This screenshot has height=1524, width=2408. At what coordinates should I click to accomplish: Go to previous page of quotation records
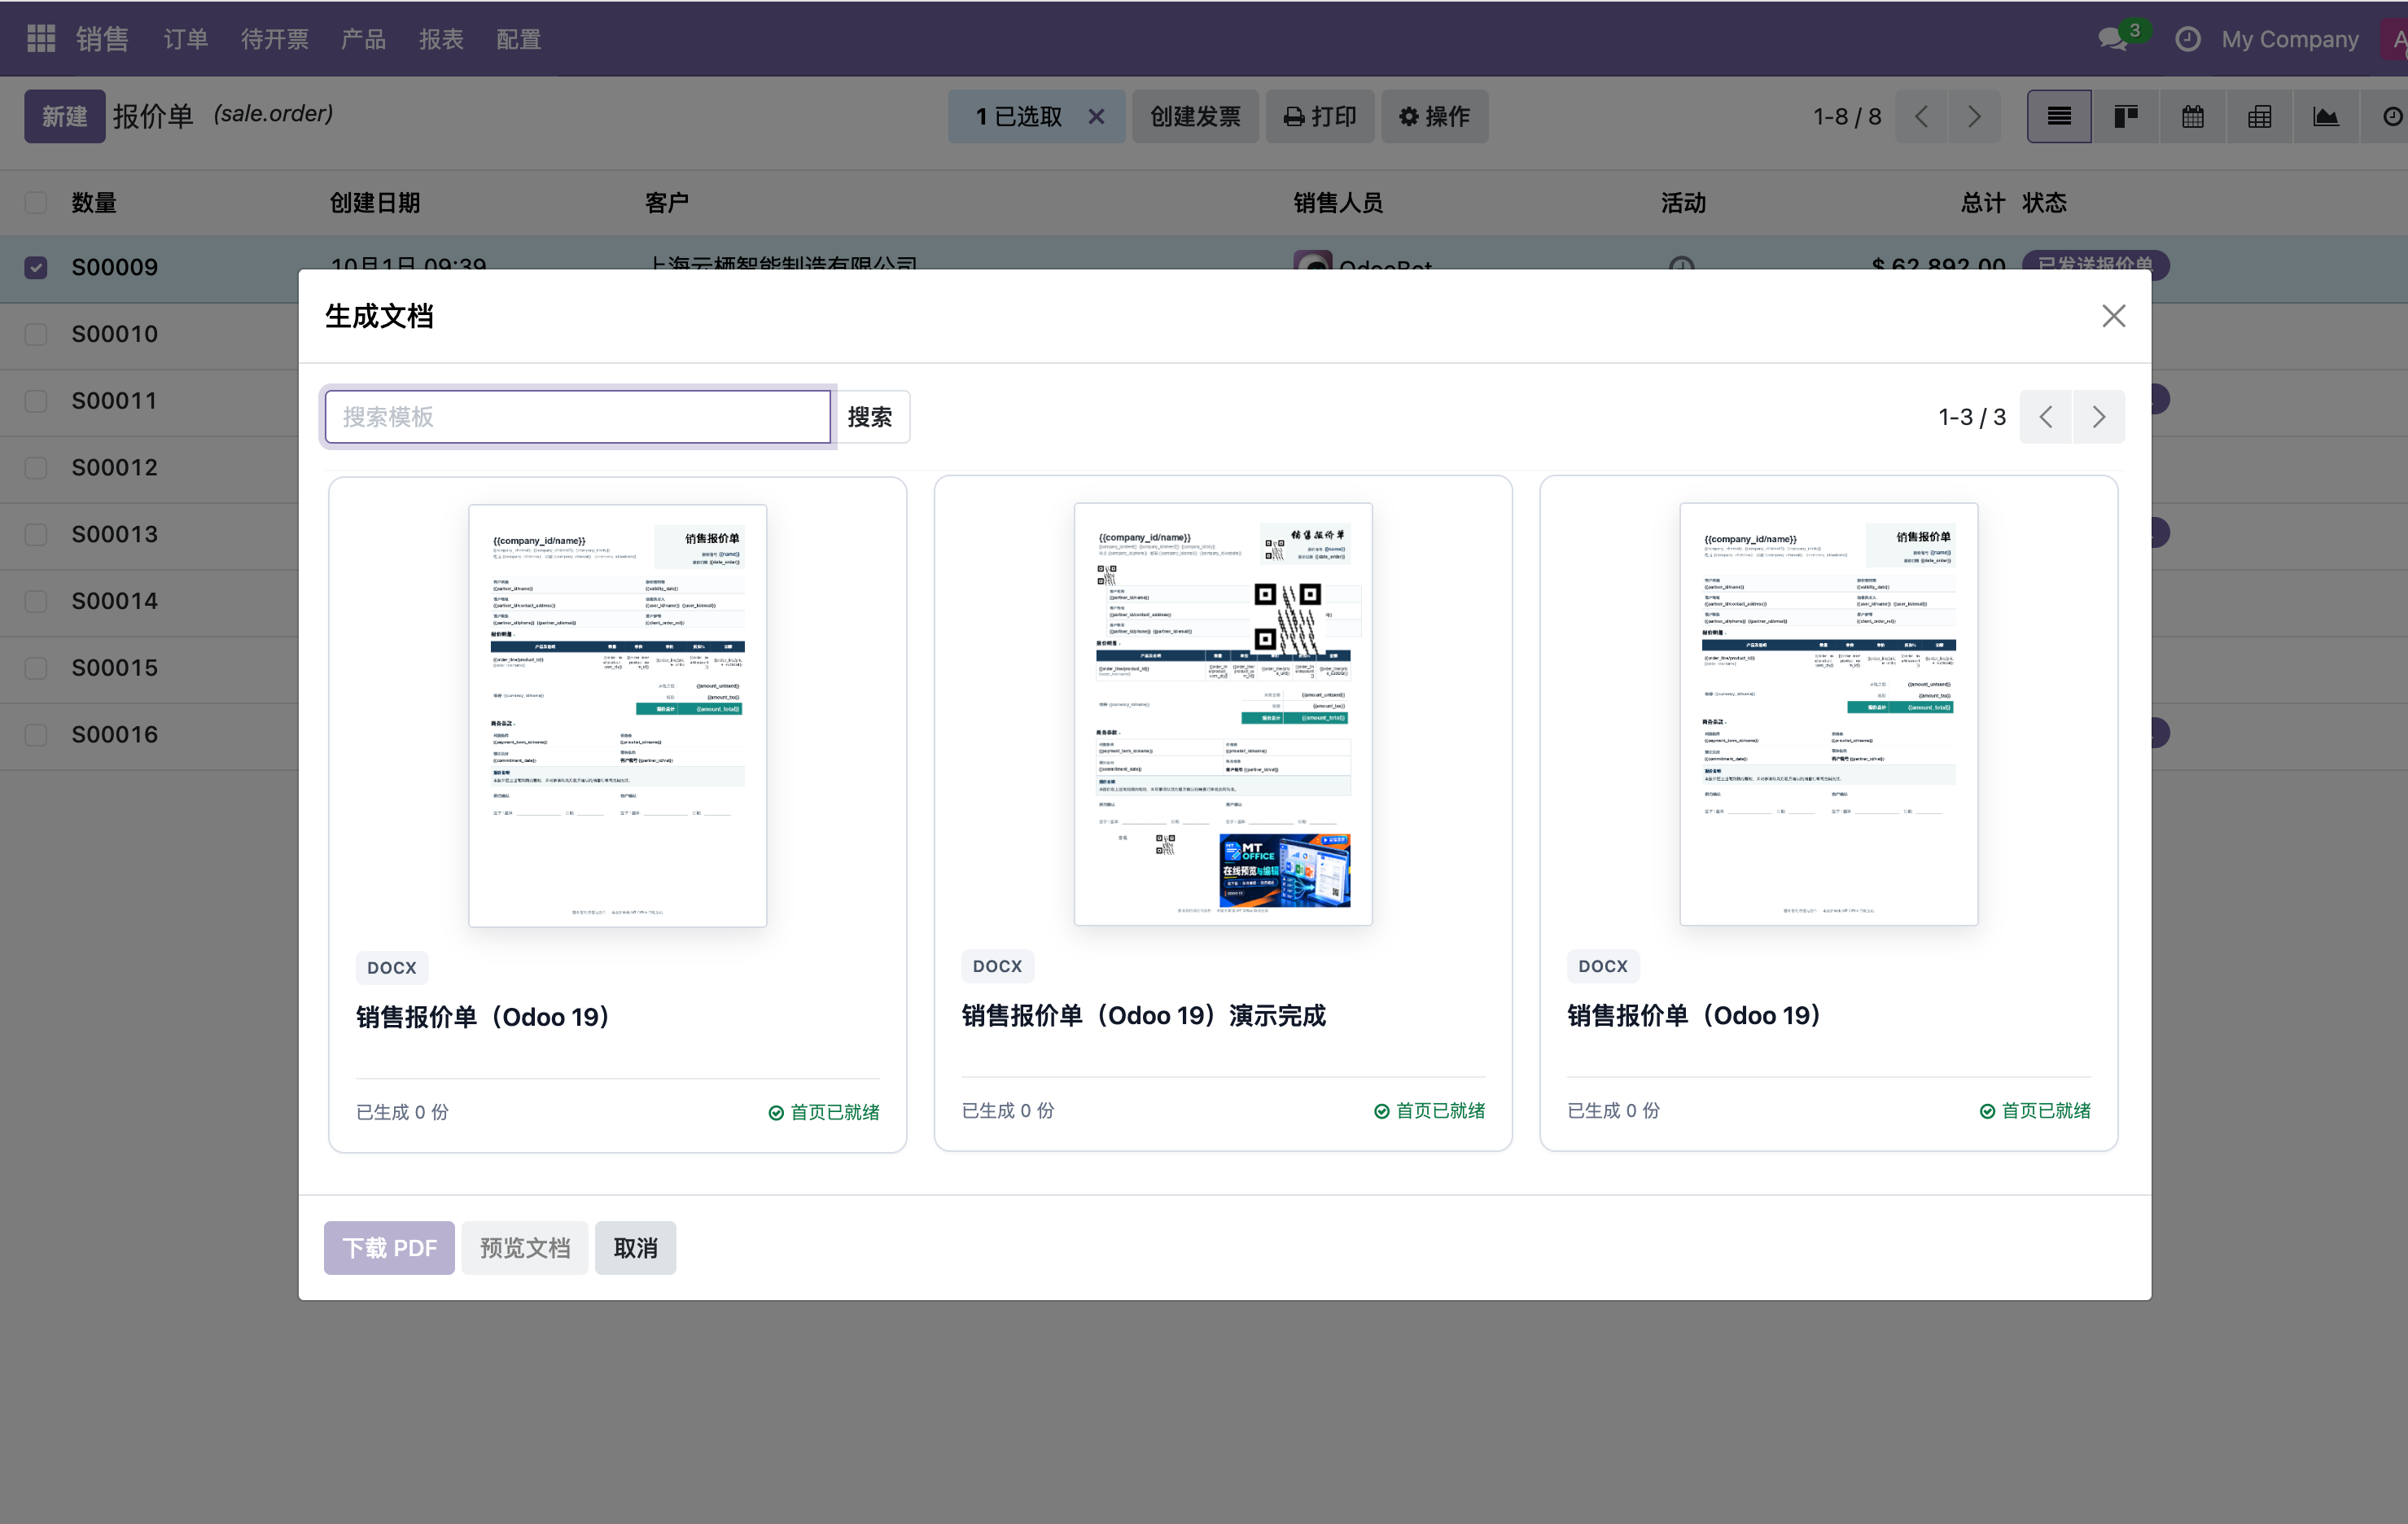1921,117
